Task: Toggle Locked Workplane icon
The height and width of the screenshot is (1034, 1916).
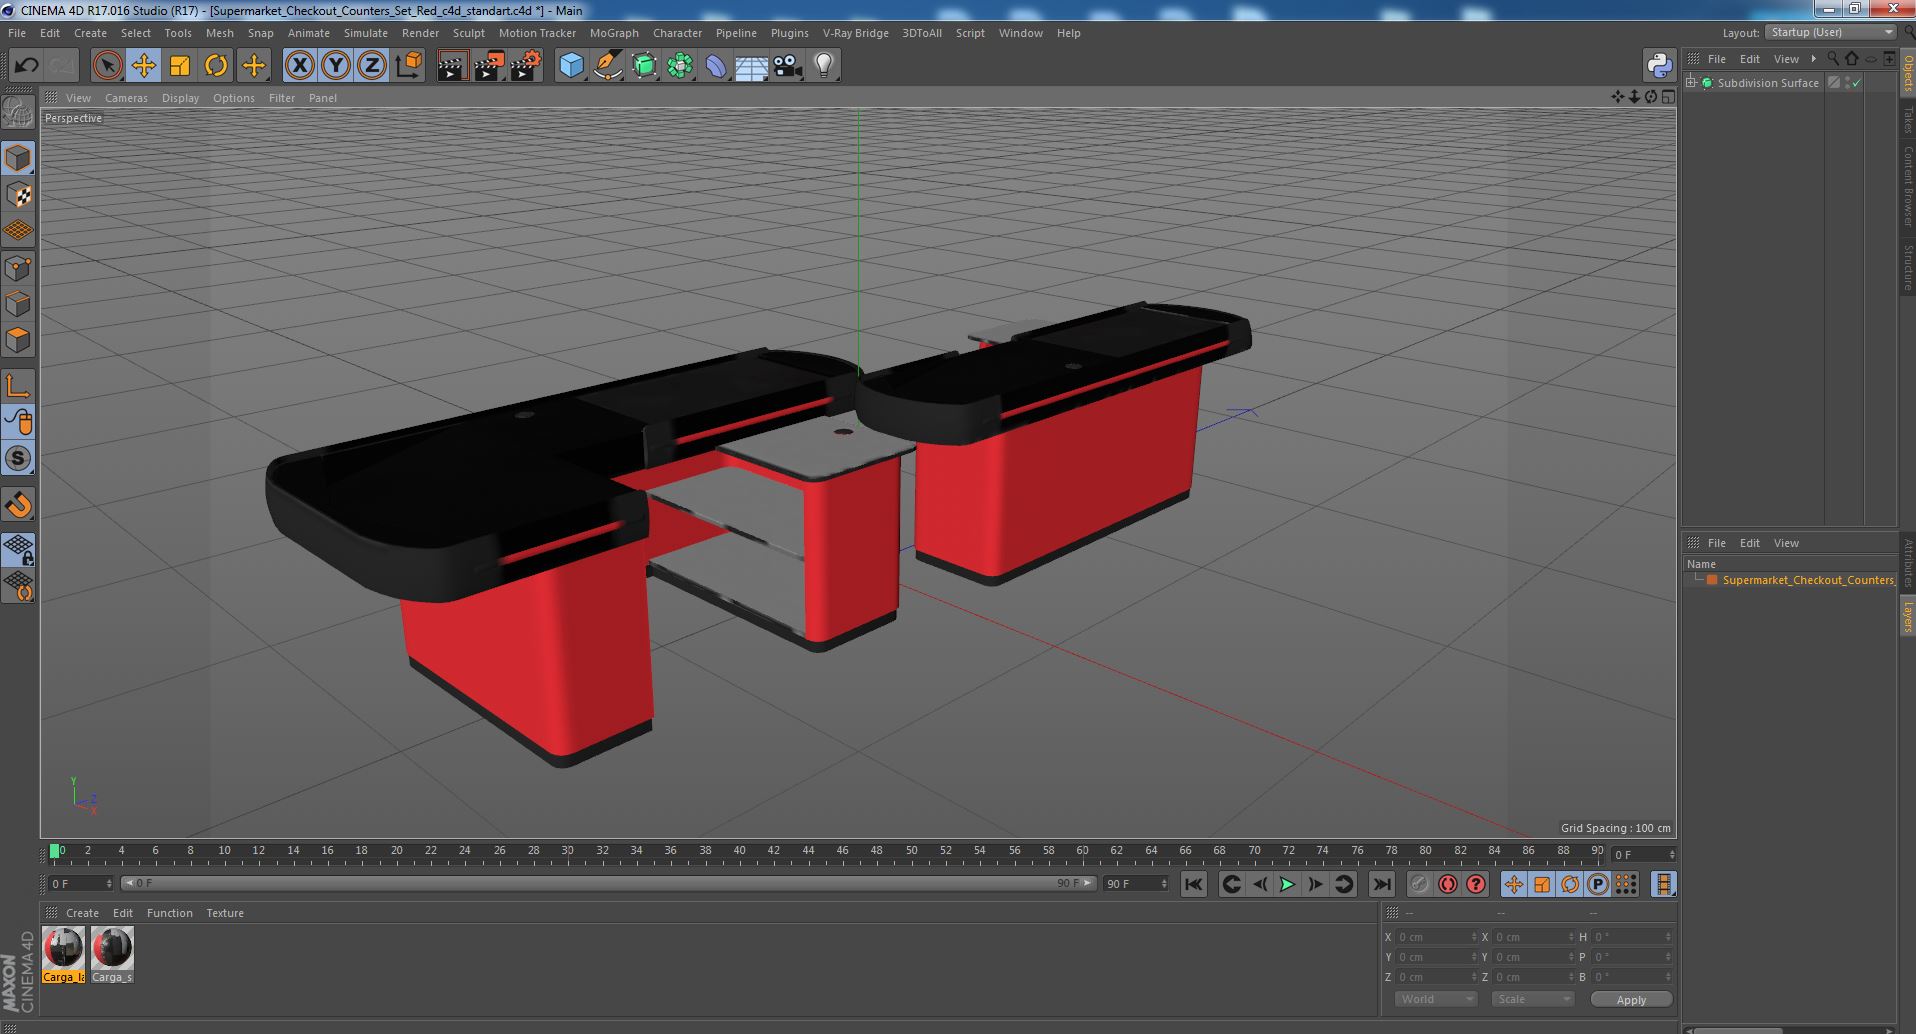Action: coord(18,550)
